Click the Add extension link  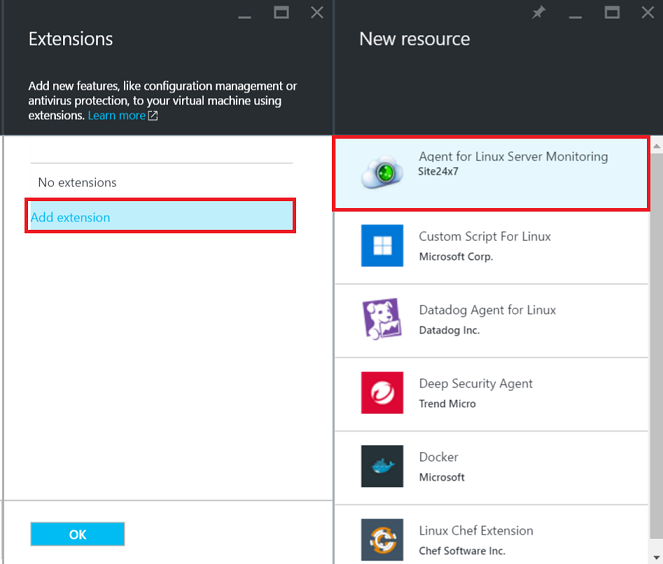click(70, 217)
